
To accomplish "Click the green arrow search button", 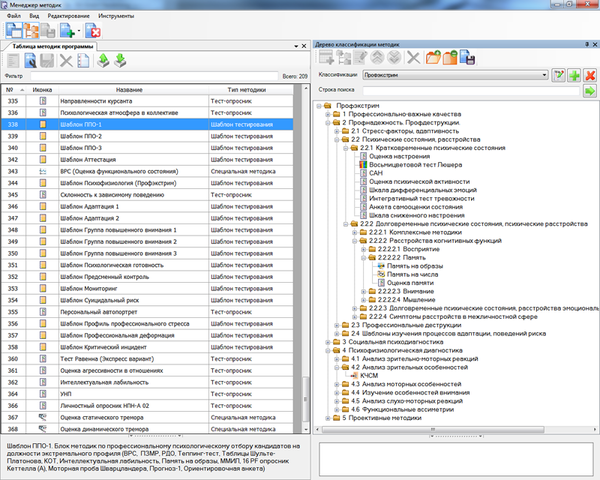I will (x=590, y=91).
